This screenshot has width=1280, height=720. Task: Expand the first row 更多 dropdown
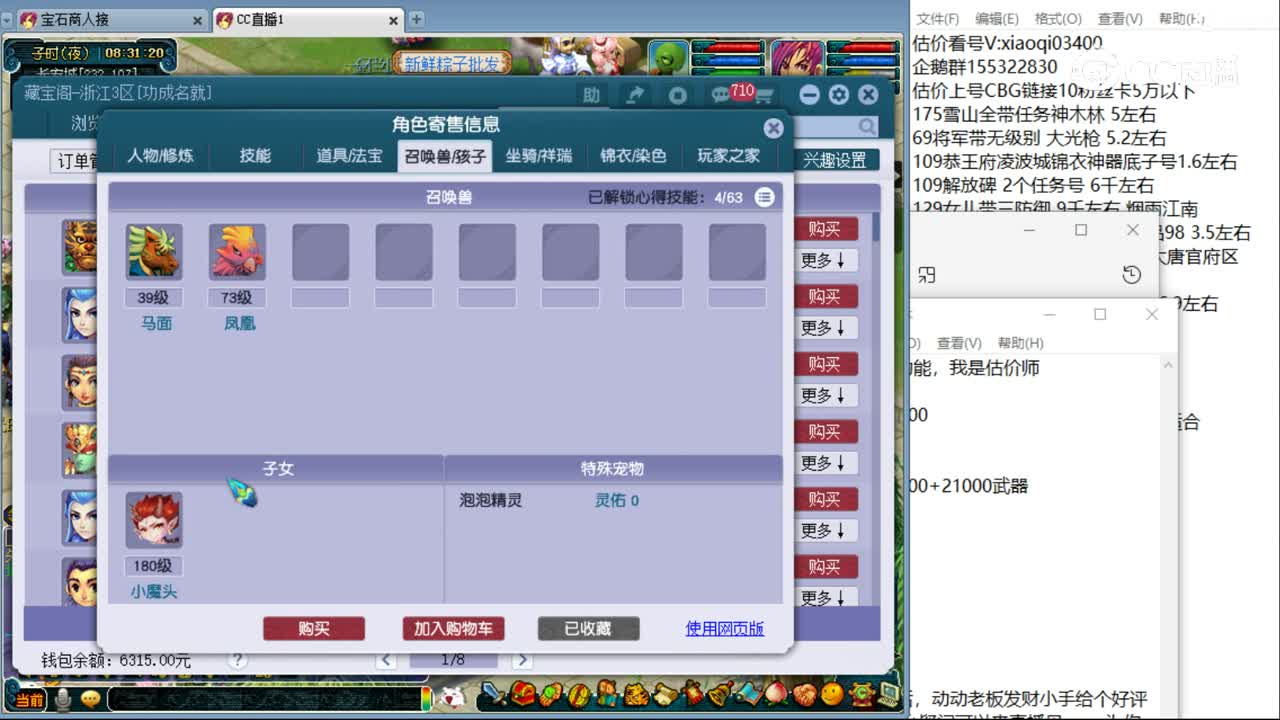(824, 260)
